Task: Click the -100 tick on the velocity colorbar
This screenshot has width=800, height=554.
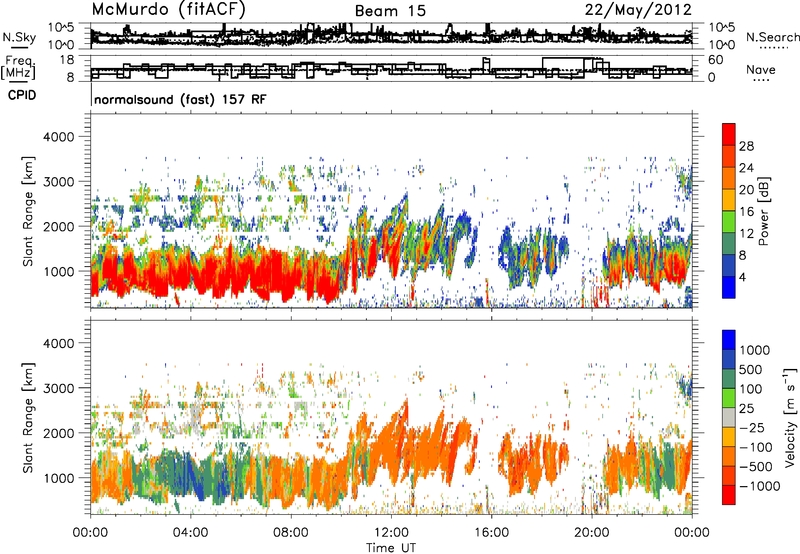Action: 756,447
